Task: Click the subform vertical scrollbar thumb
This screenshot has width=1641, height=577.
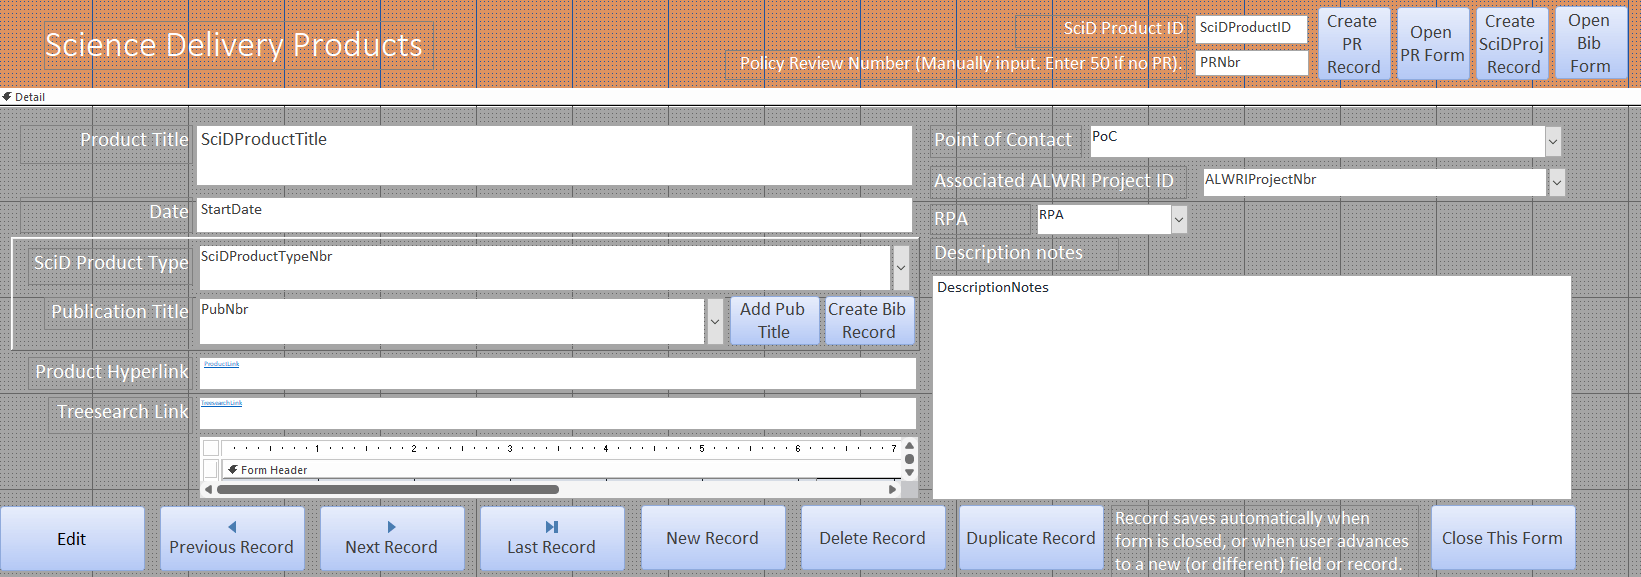Action: 909,460
